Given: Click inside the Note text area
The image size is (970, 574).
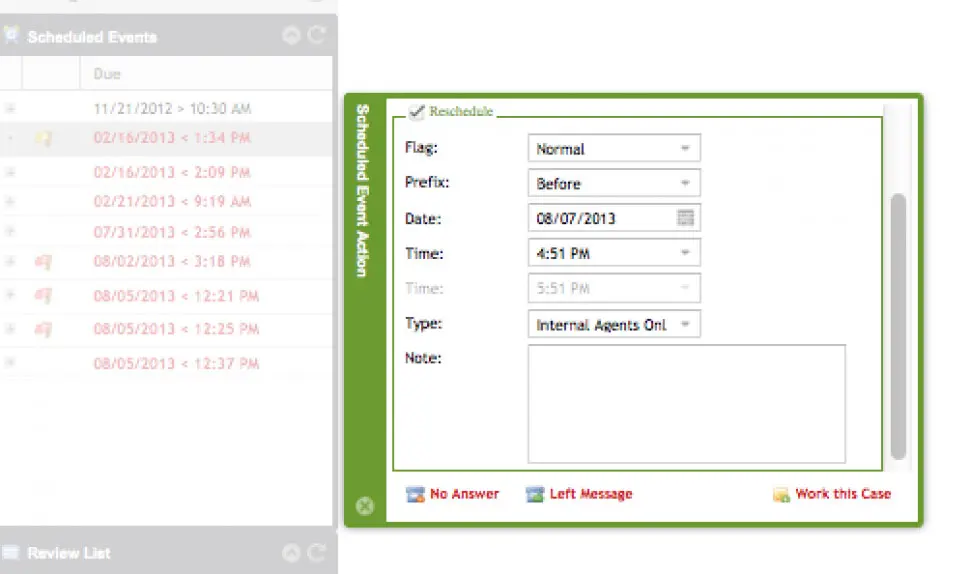Looking at the screenshot, I should tap(686, 404).
